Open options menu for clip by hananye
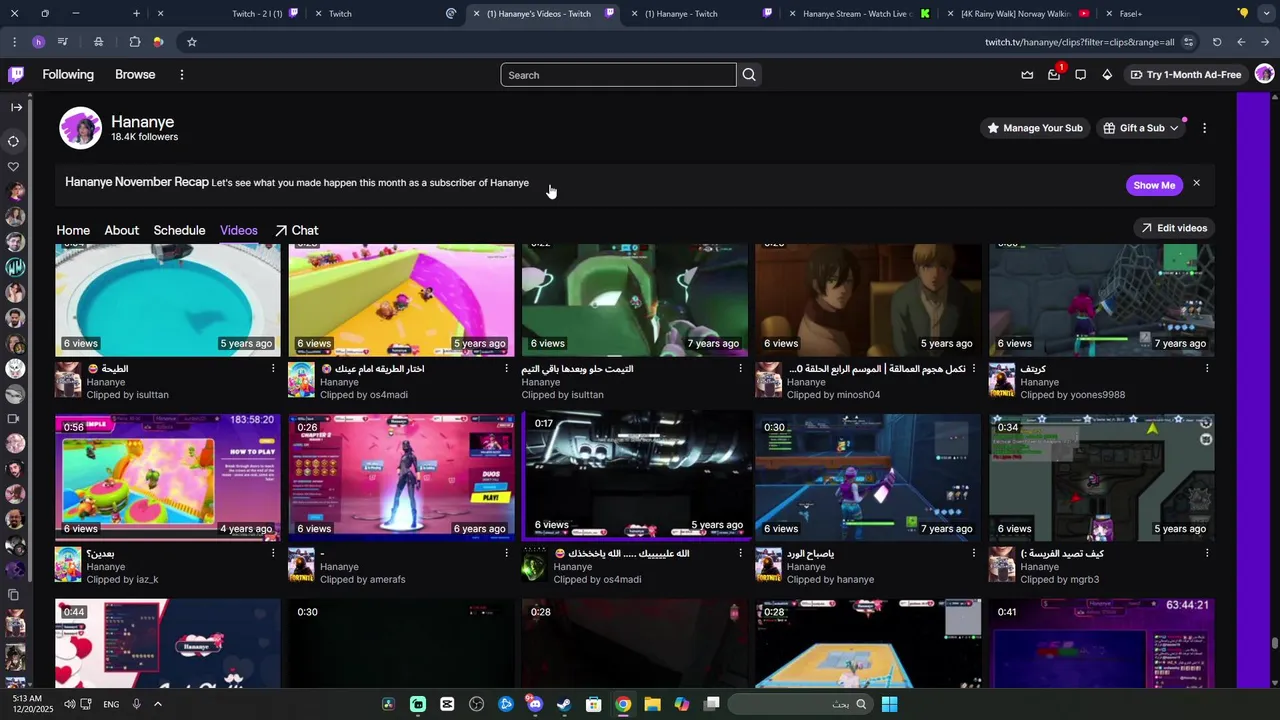 coord(974,553)
